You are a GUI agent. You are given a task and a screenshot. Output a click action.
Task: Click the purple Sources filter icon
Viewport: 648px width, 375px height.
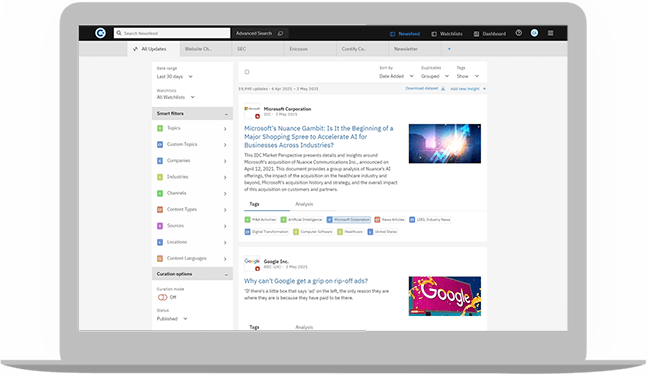pyautogui.click(x=160, y=226)
